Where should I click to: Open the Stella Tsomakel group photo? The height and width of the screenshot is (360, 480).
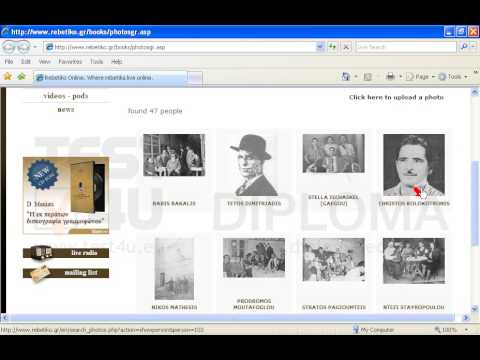(333, 153)
